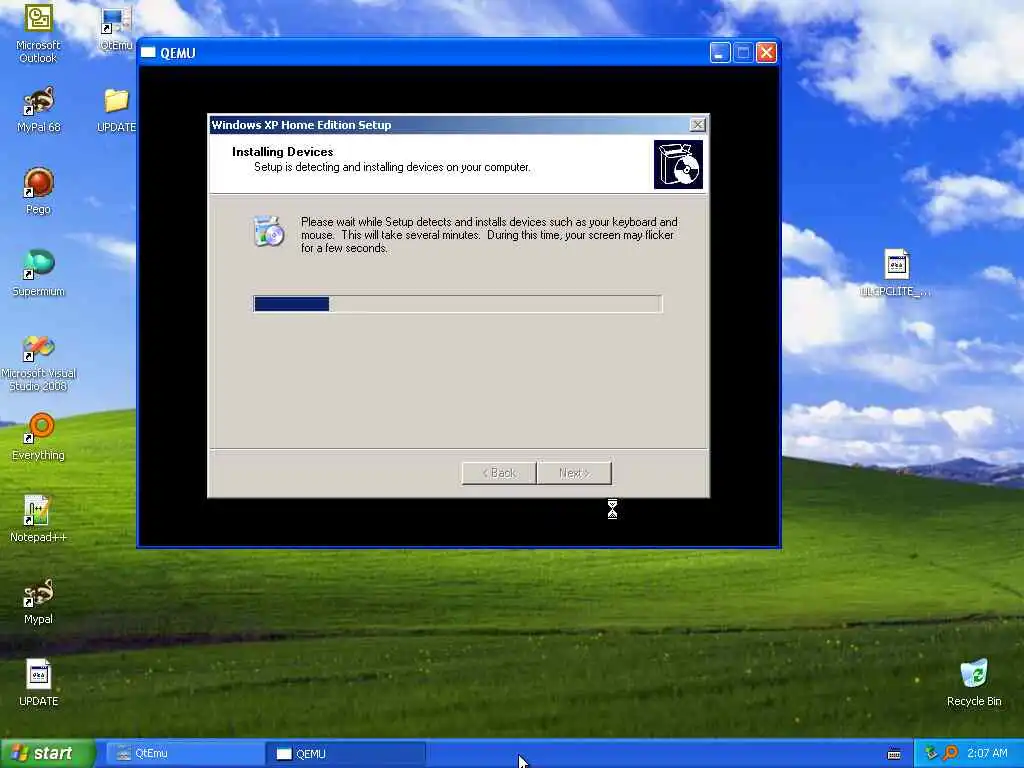Open the Microsoft Outlook desktop icon
Screen dimensions: 1024x768
pyautogui.click(x=38, y=33)
